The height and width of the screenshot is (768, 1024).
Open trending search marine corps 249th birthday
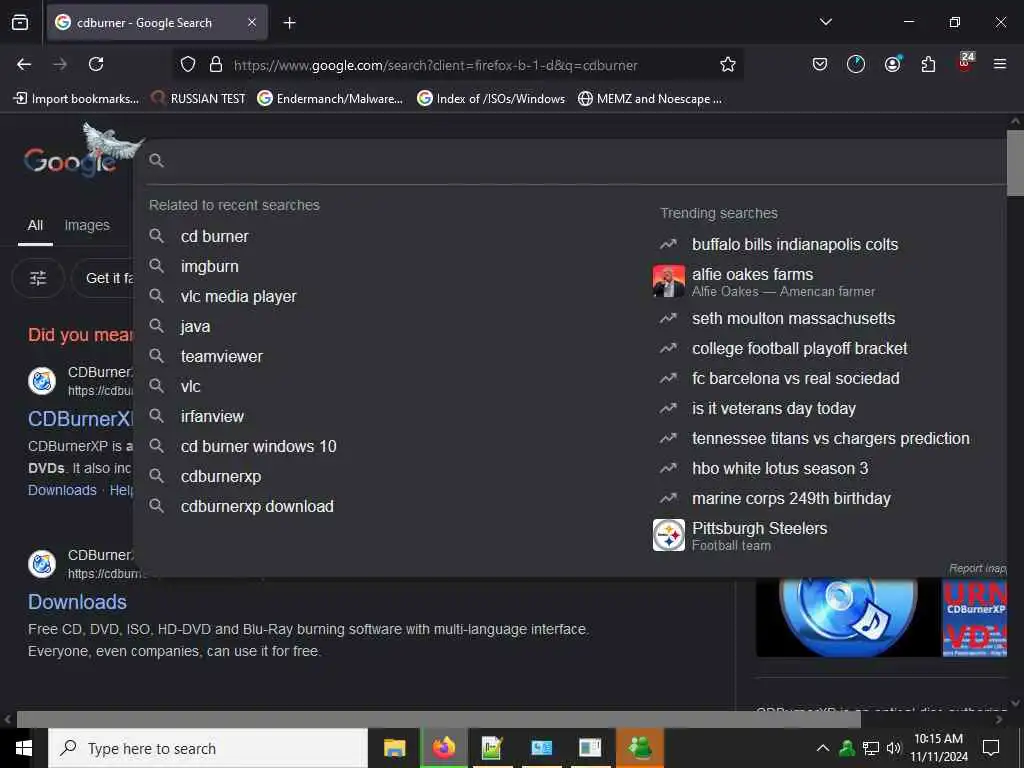791,499
